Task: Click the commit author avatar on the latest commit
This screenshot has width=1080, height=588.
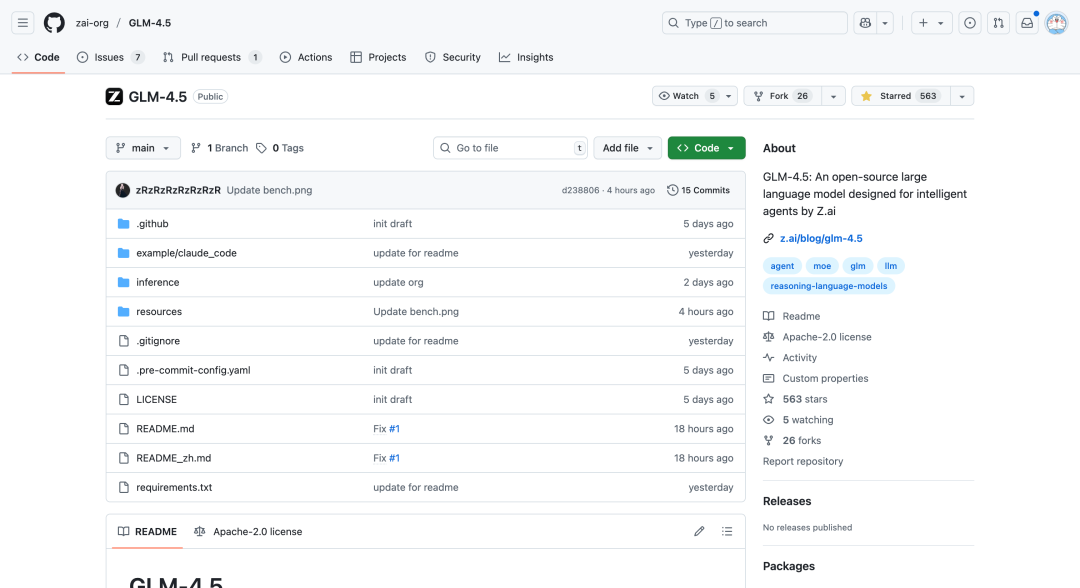Action: pyautogui.click(x=123, y=189)
